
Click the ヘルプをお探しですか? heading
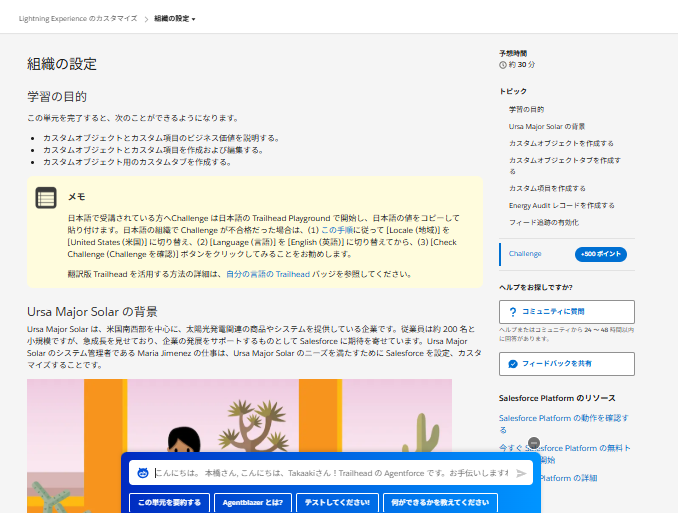[536, 287]
